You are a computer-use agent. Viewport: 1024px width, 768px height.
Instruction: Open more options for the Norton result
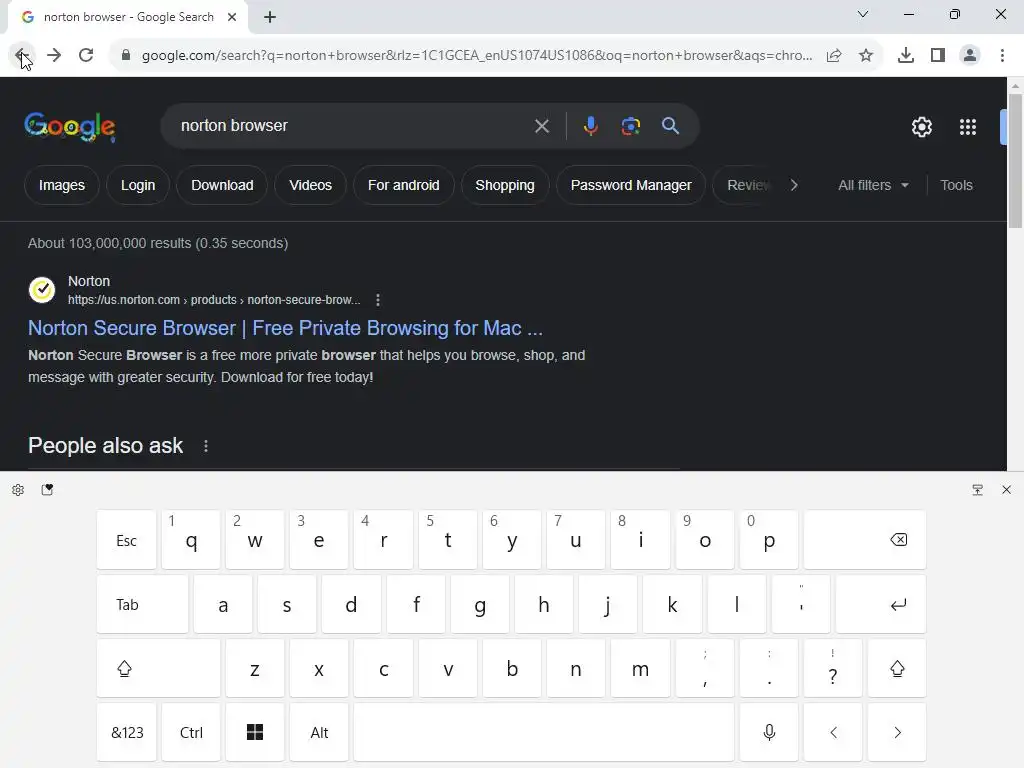(377, 300)
